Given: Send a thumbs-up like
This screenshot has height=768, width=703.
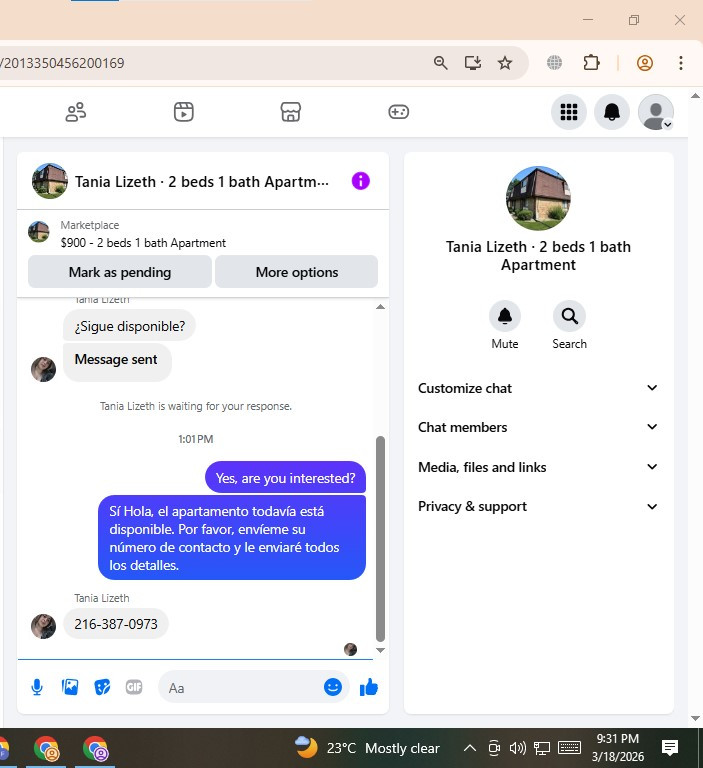Looking at the screenshot, I should tap(369, 687).
